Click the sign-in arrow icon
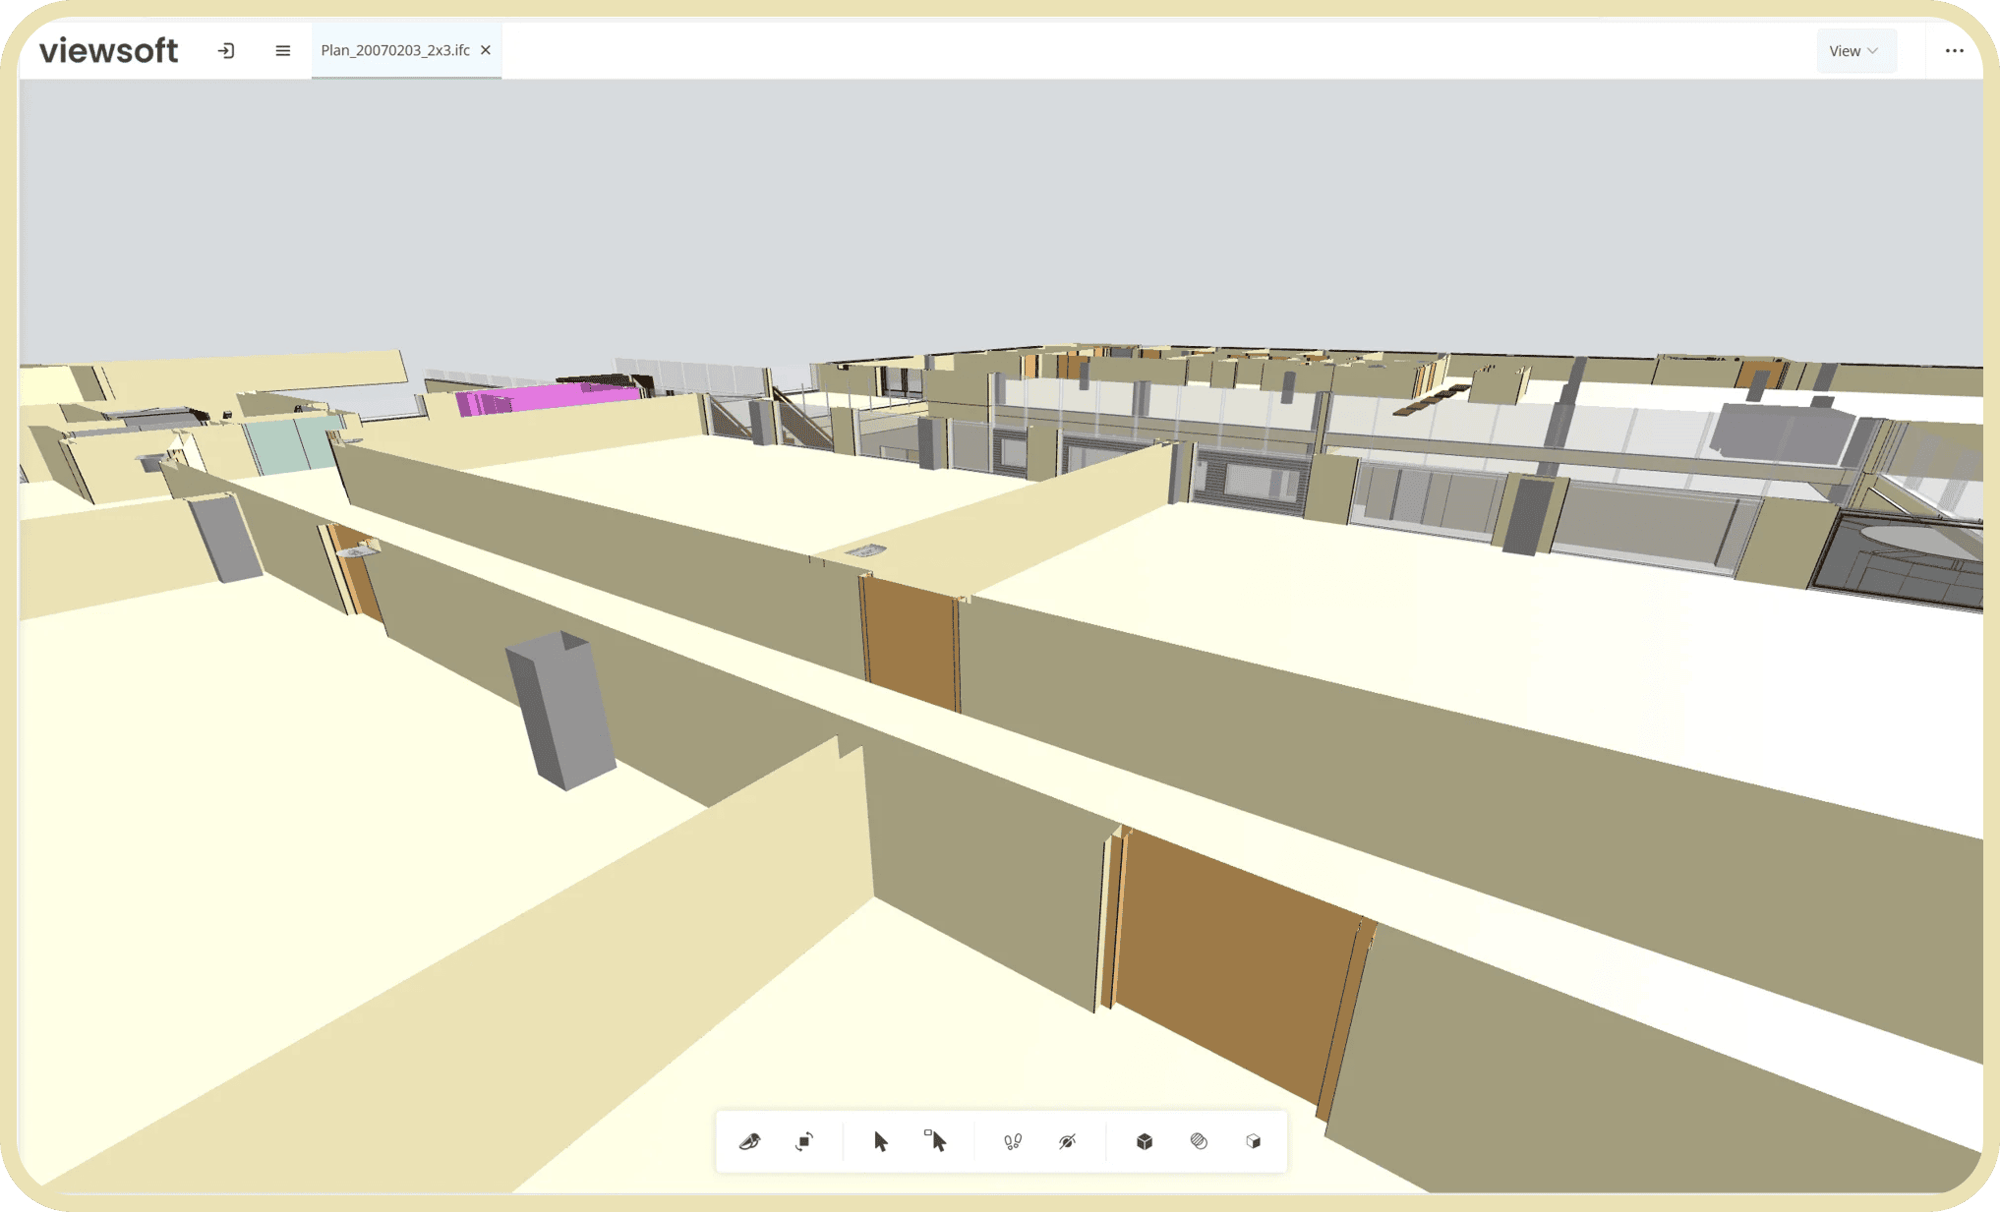This screenshot has height=1212, width=2000. click(226, 51)
